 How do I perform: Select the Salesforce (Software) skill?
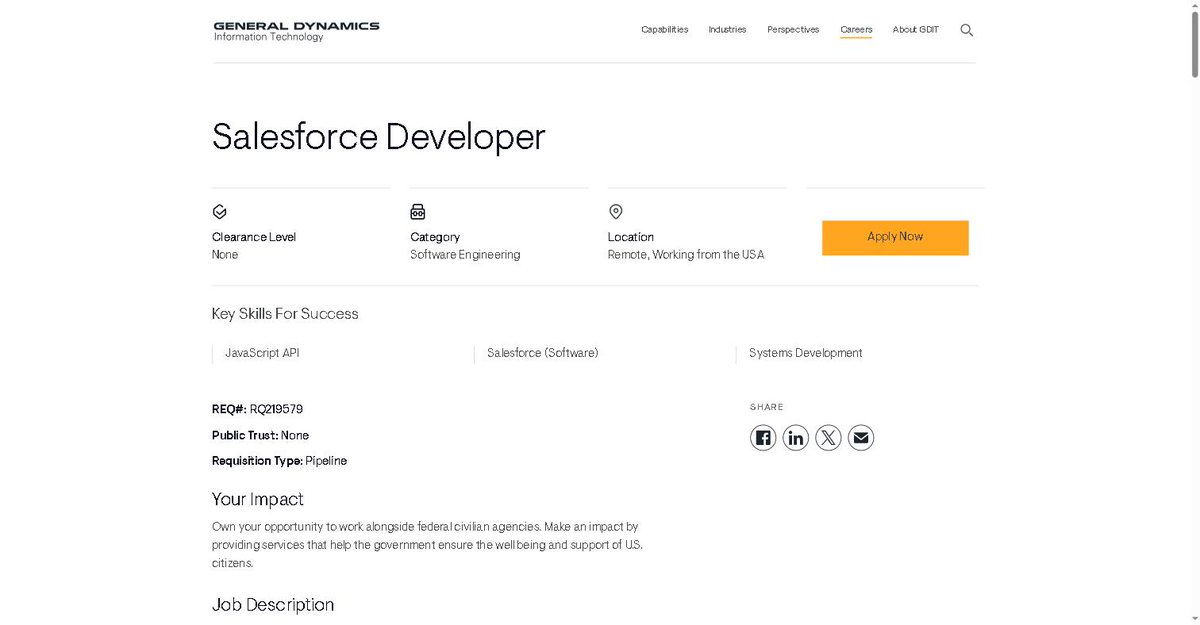point(543,353)
